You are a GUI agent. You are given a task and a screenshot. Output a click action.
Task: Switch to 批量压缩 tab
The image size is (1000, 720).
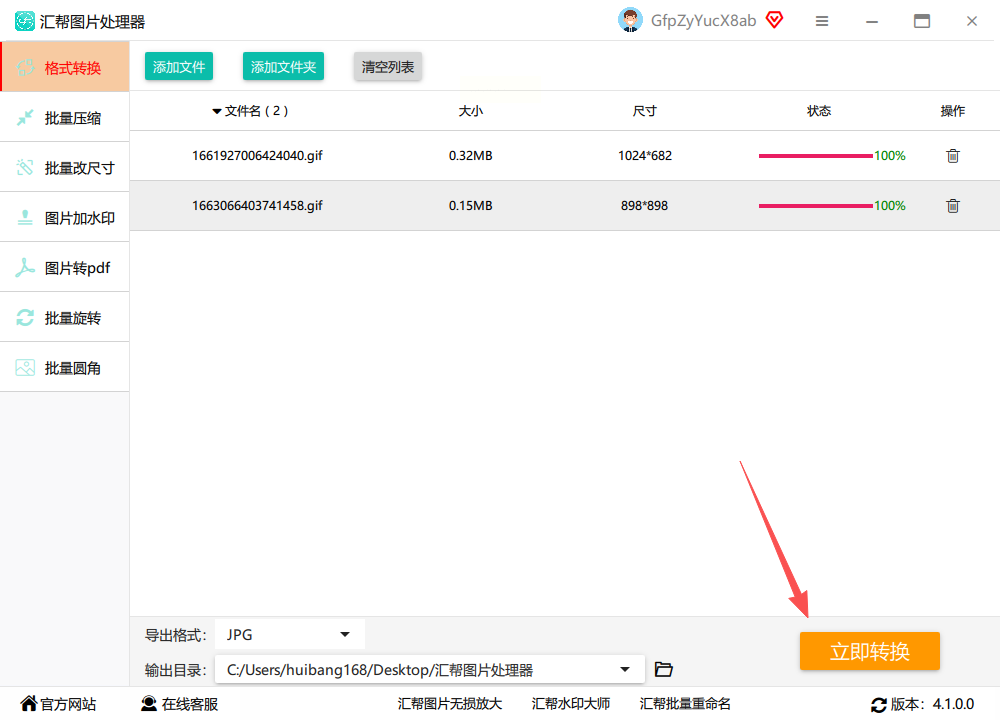(65, 118)
